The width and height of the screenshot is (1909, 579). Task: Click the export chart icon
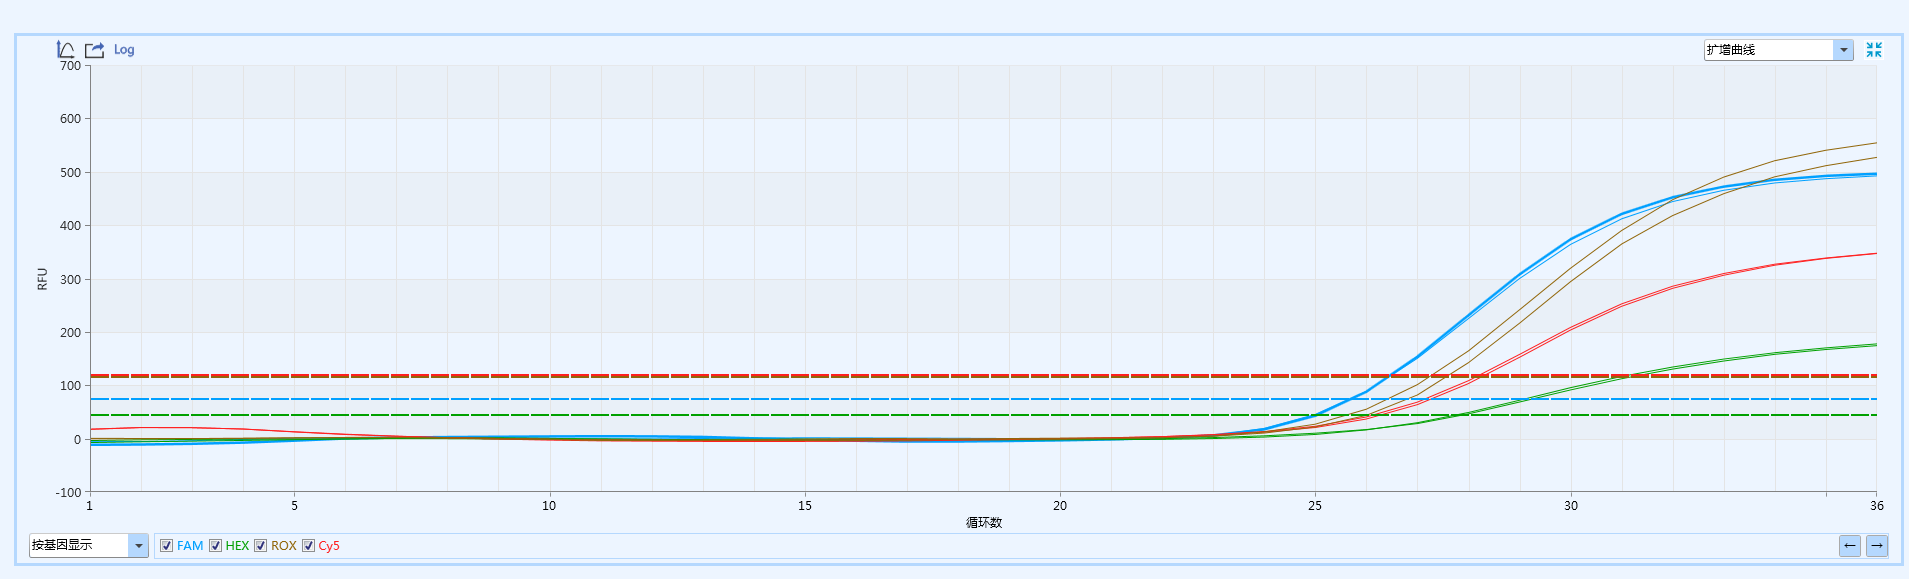[95, 49]
